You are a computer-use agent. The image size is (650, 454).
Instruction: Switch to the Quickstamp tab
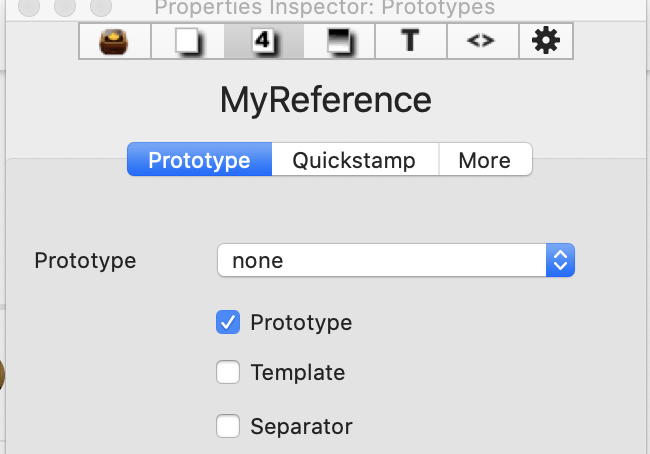[x=355, y=160]
